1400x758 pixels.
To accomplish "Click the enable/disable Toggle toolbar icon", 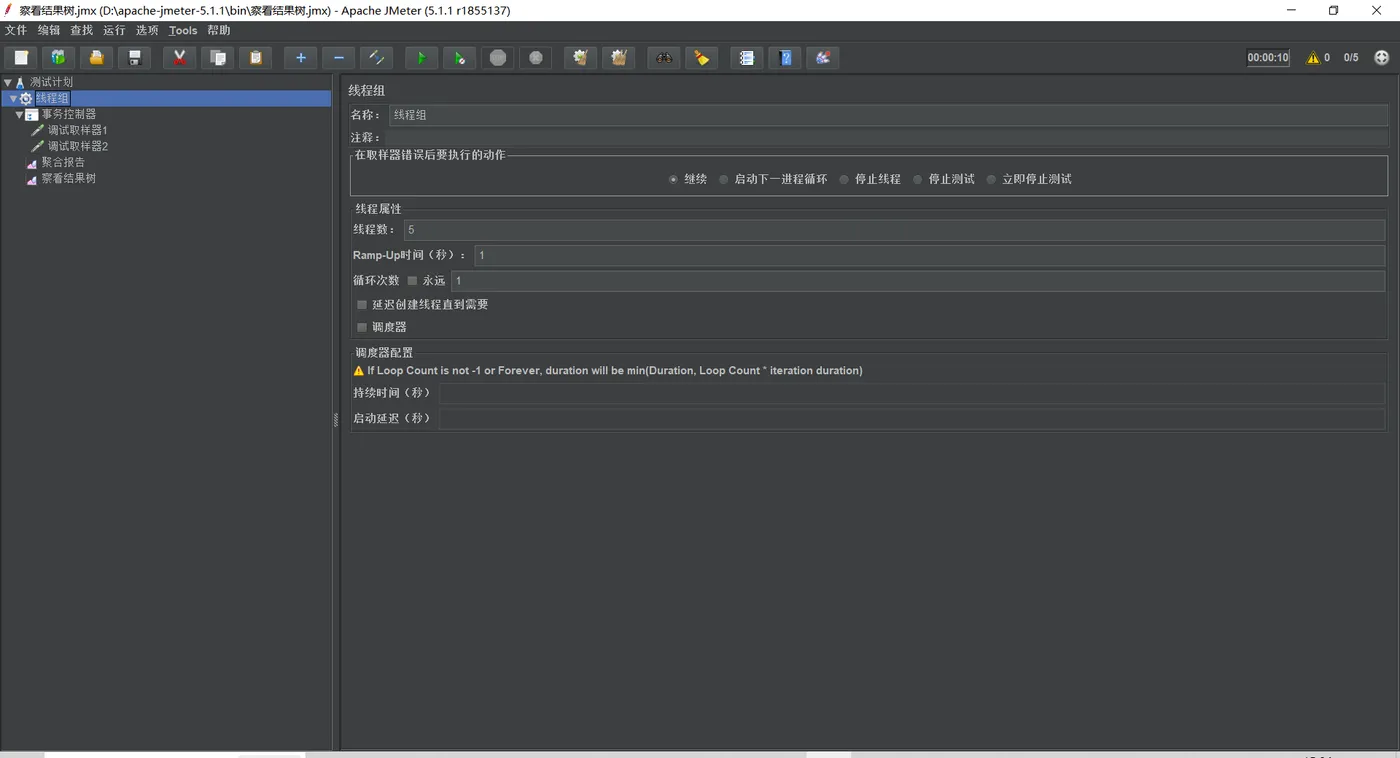I will [x=376, y=58].
